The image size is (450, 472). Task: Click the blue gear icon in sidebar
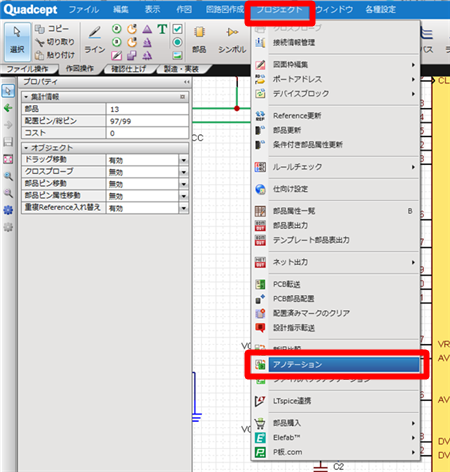[x=8, y=210]
